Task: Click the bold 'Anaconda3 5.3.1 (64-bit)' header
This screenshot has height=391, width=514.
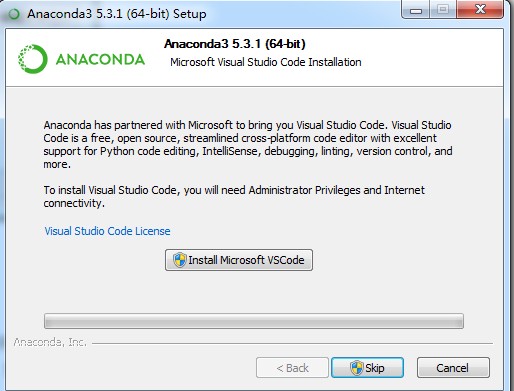Action: (x=235, y=44)
